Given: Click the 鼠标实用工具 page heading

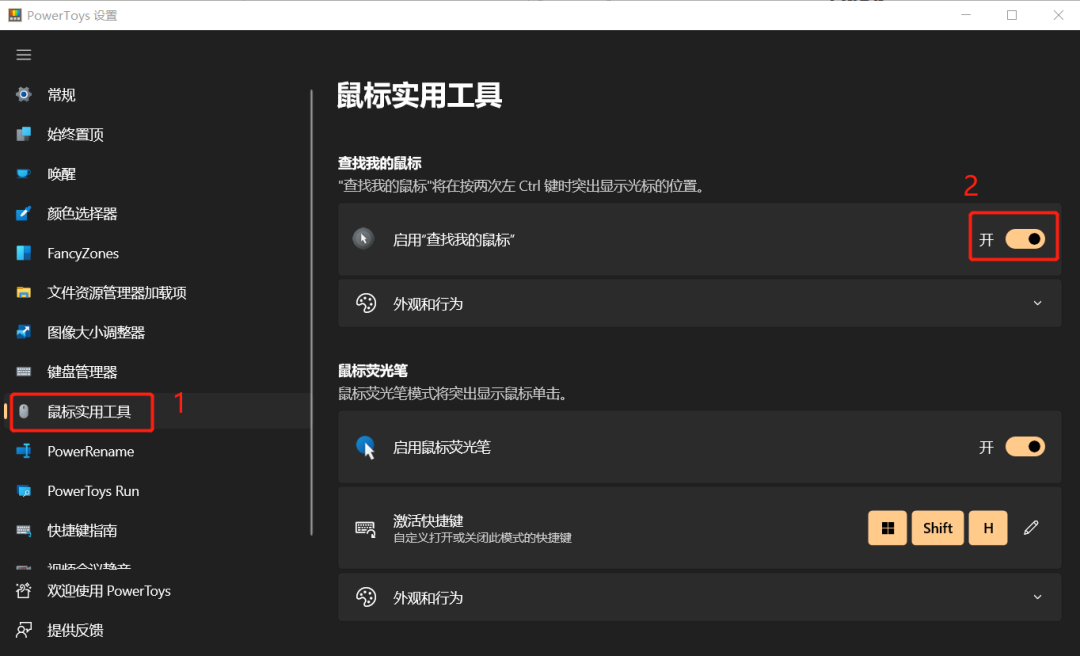Looking at the screenshot, I should 419,95.
